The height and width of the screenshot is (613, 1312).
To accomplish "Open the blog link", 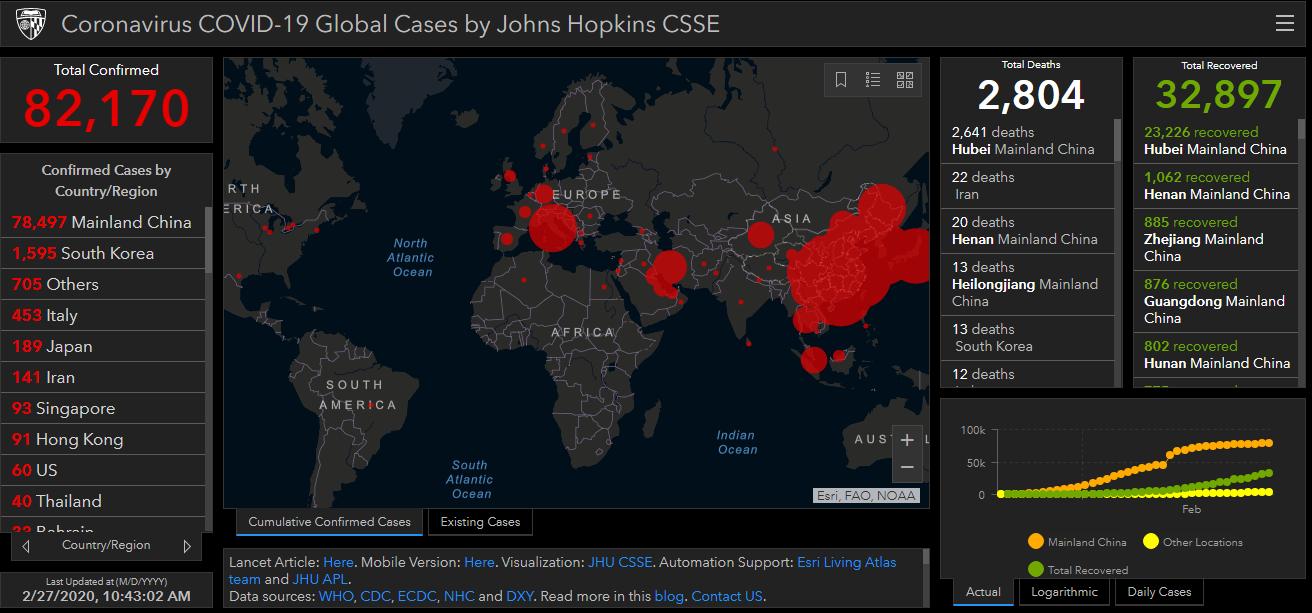I will click(669, 596).
